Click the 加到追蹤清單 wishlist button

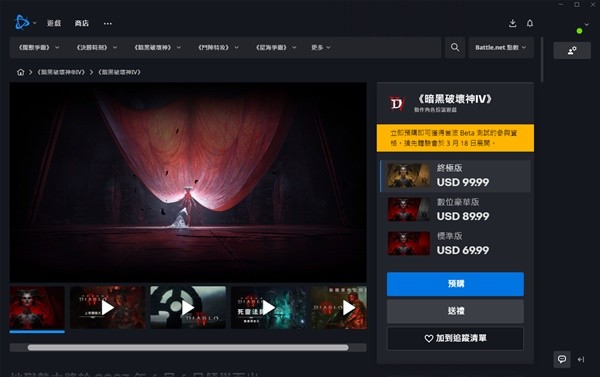point(455,338)
